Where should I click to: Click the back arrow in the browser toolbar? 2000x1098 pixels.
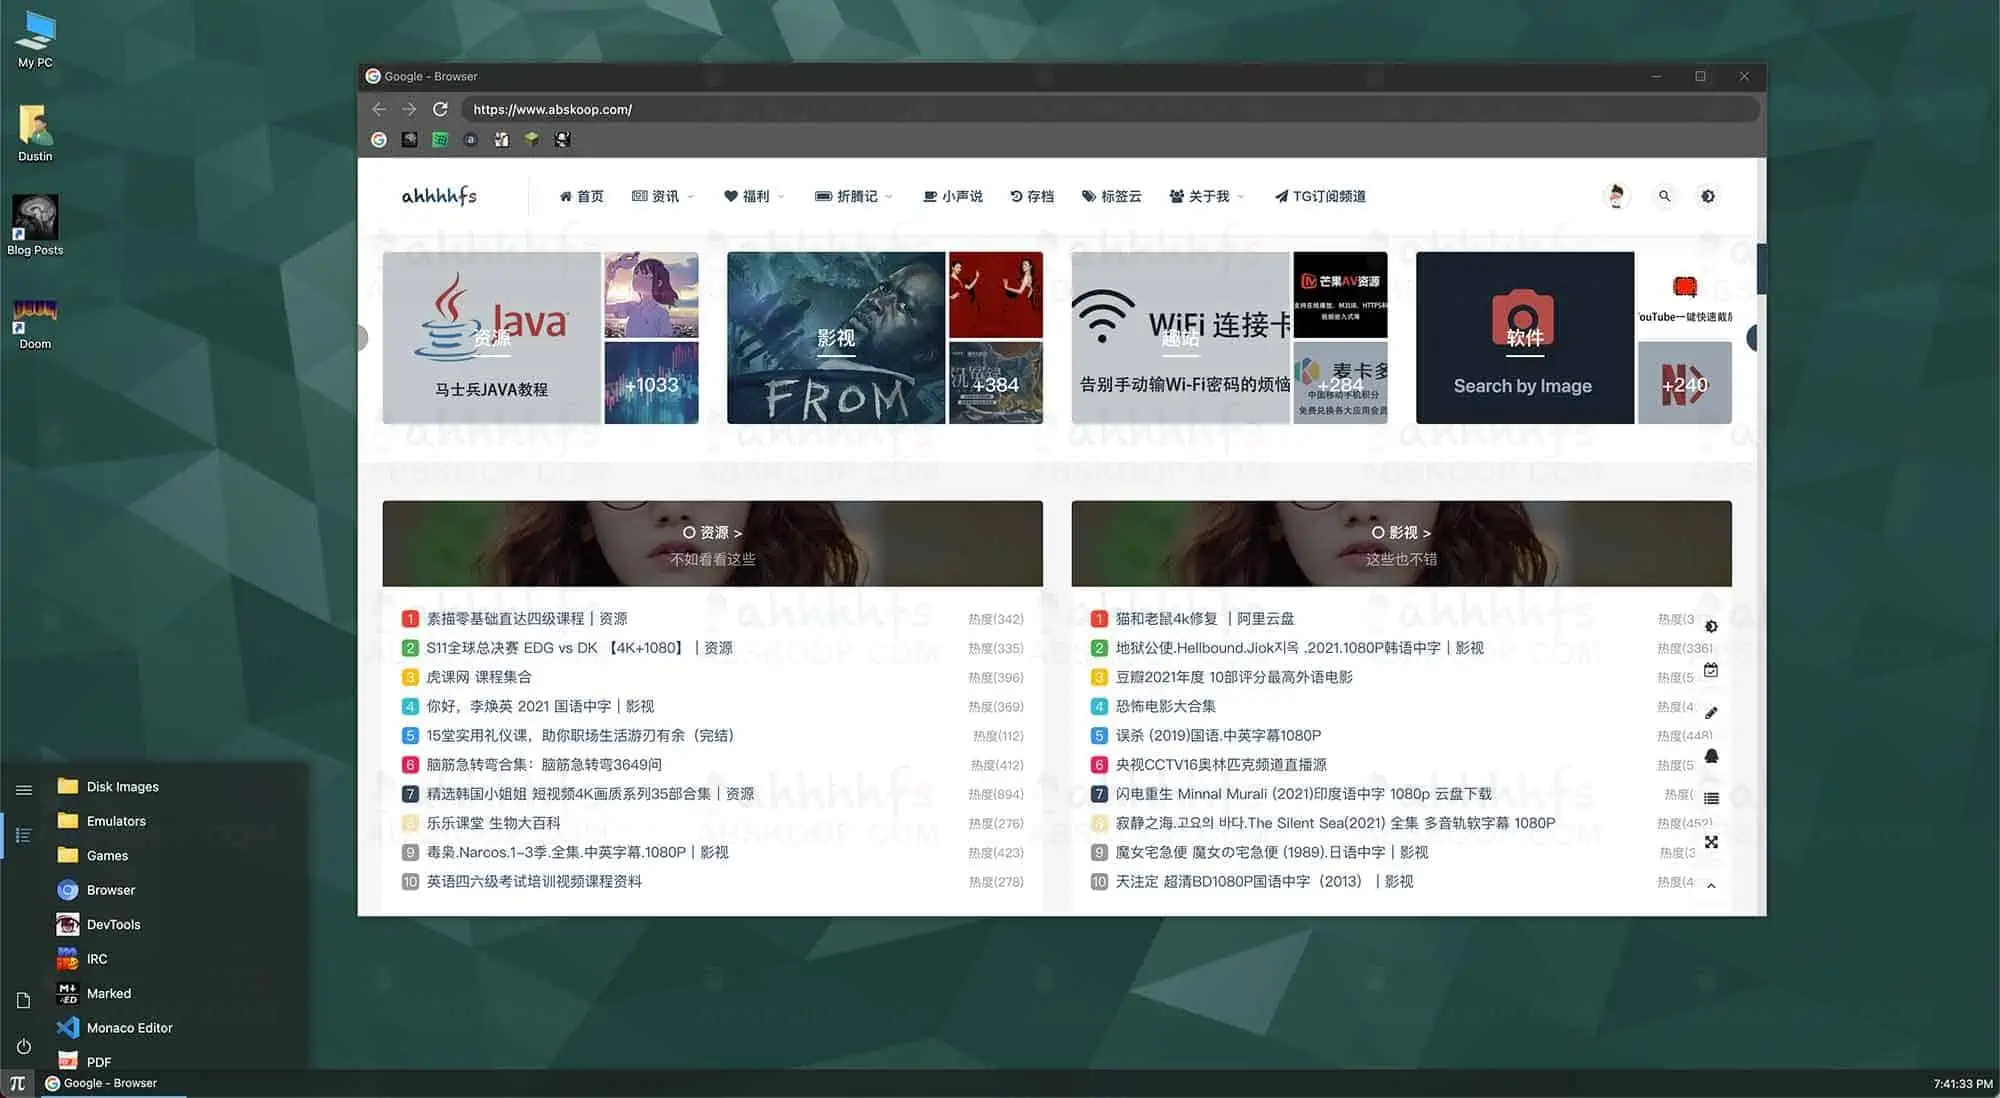379,109
